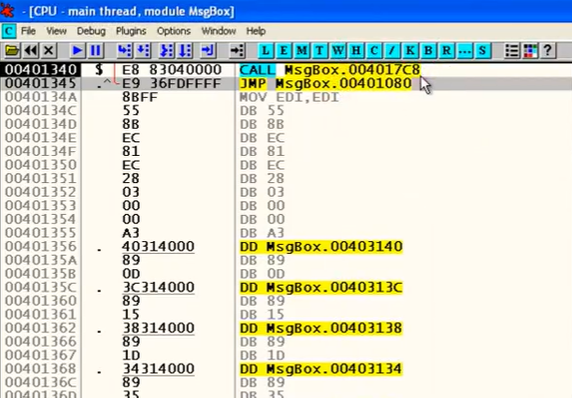Image resolution: width=572 pixels, height=398 pixels.
Task: Show Executable modules with E button
Action: [x=283, y=50]
